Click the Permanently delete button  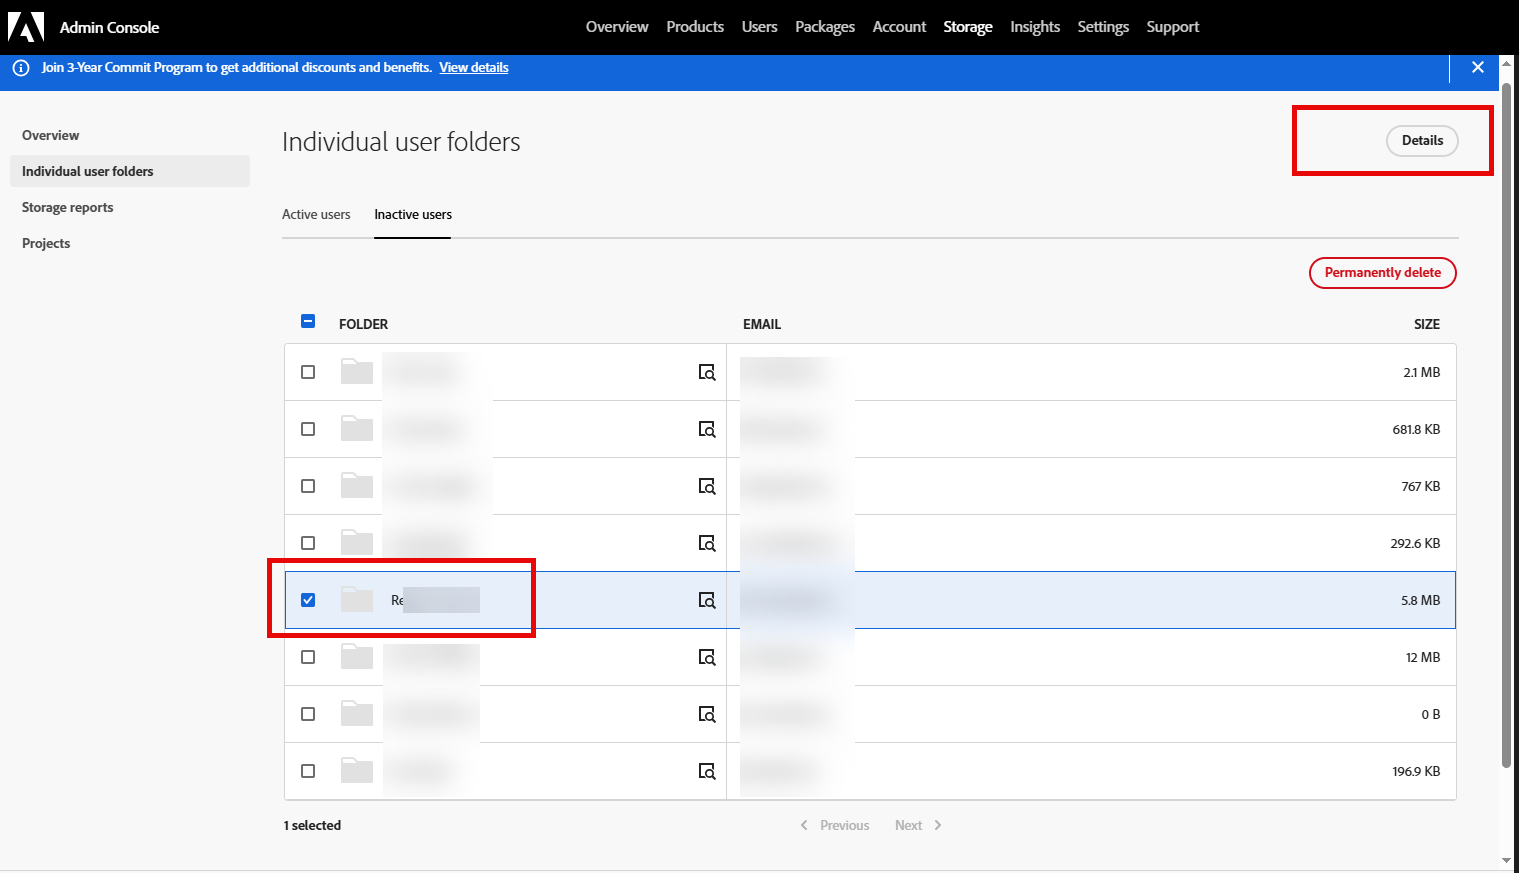1382,272
